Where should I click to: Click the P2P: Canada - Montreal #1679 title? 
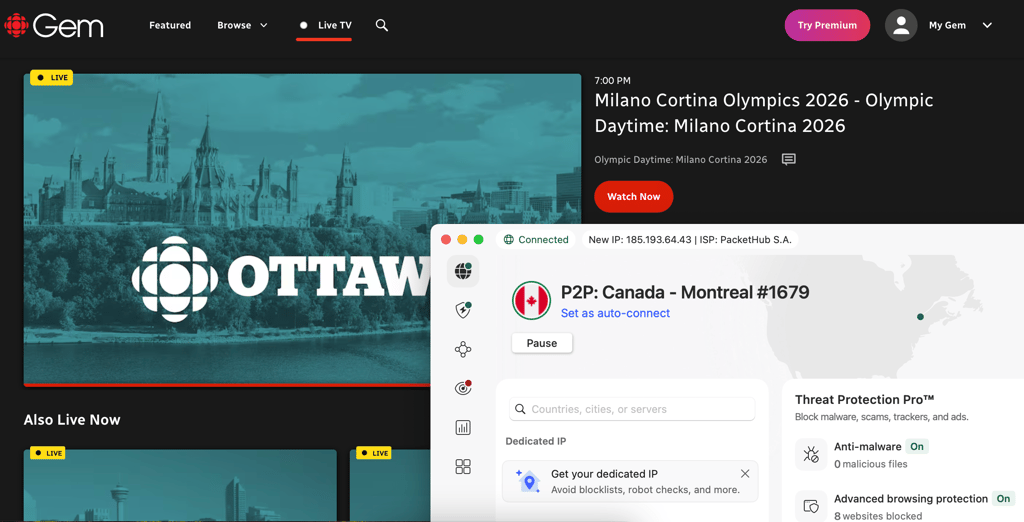[685, 292]
